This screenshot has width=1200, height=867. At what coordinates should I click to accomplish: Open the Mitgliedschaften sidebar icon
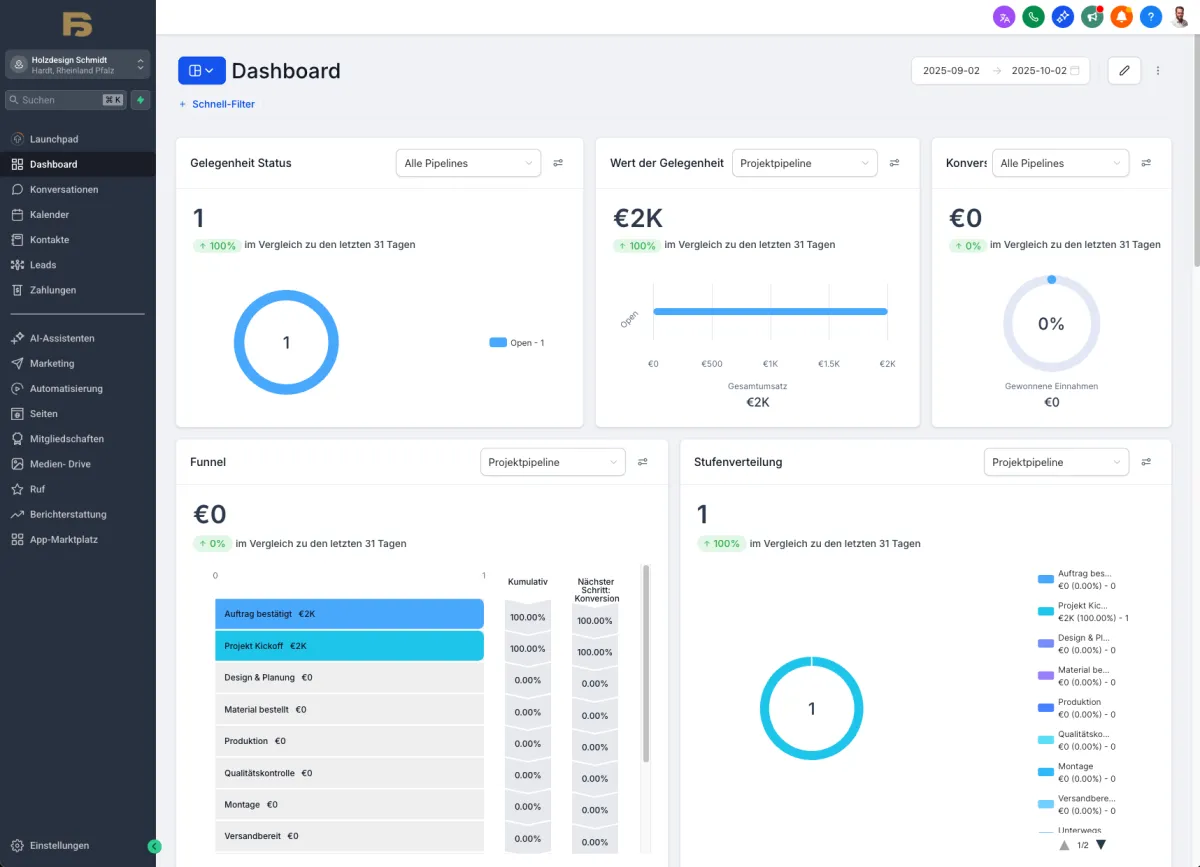click(x=18, y=439)
